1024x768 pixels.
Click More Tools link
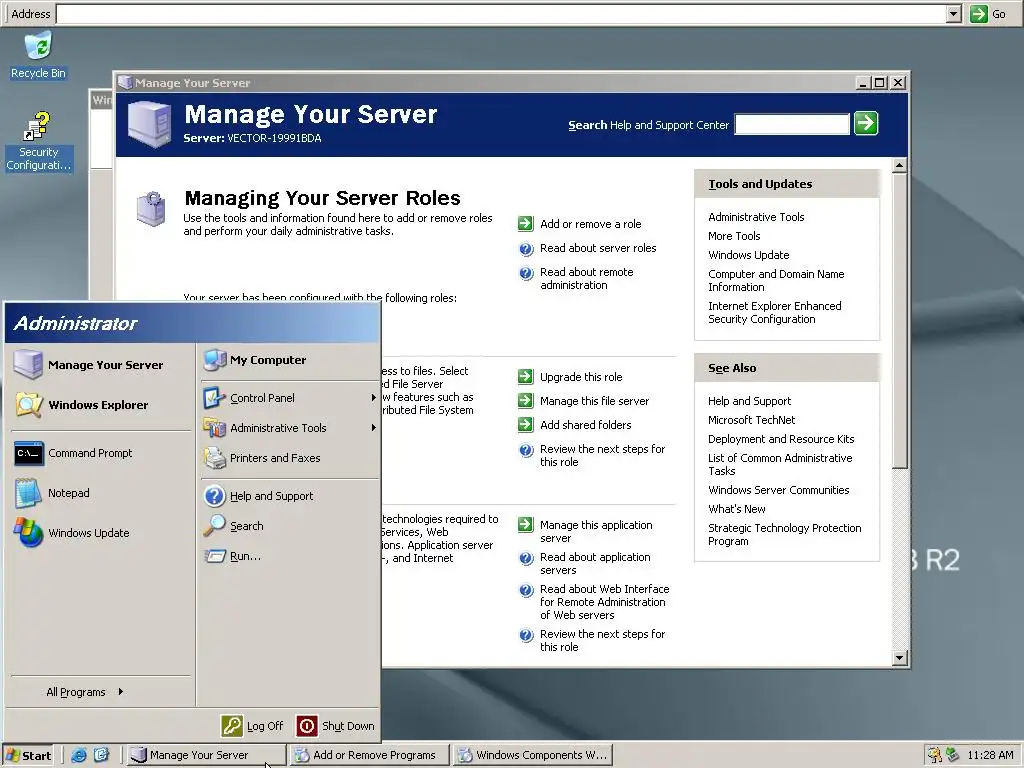tap(734, 236)
